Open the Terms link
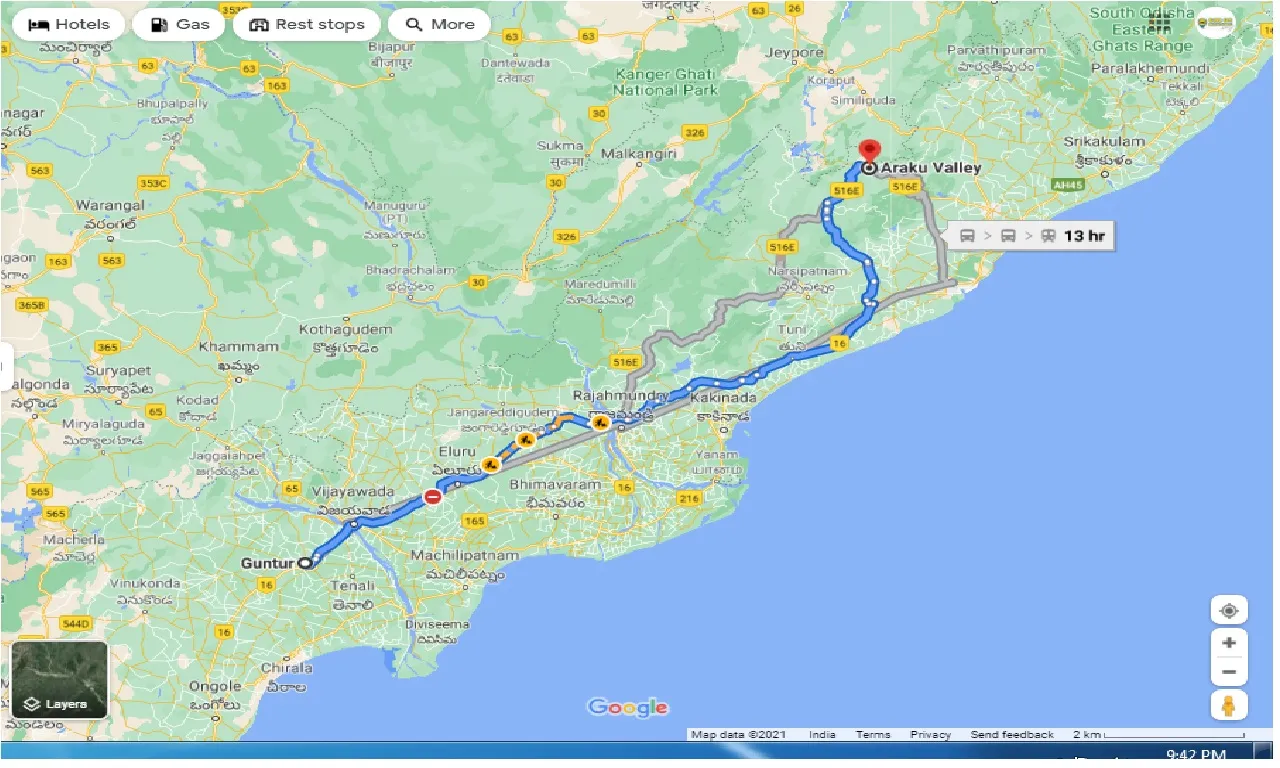 [x=873, y=734]
